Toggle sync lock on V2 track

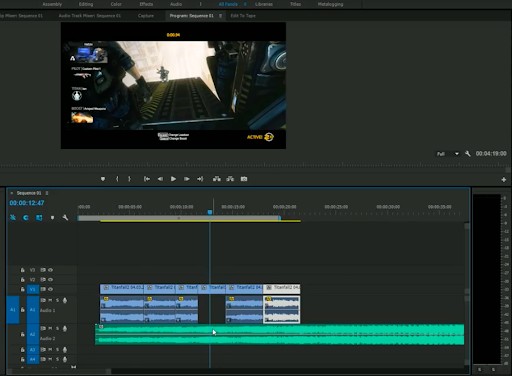[43, 280]
